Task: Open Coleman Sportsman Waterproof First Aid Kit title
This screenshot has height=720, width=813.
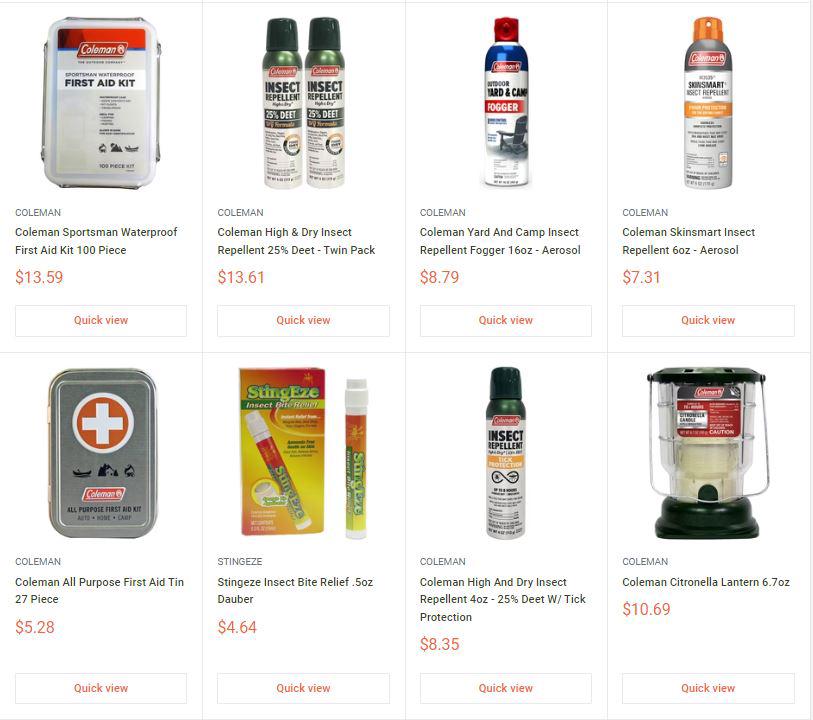Action: [x=96, y=241]
